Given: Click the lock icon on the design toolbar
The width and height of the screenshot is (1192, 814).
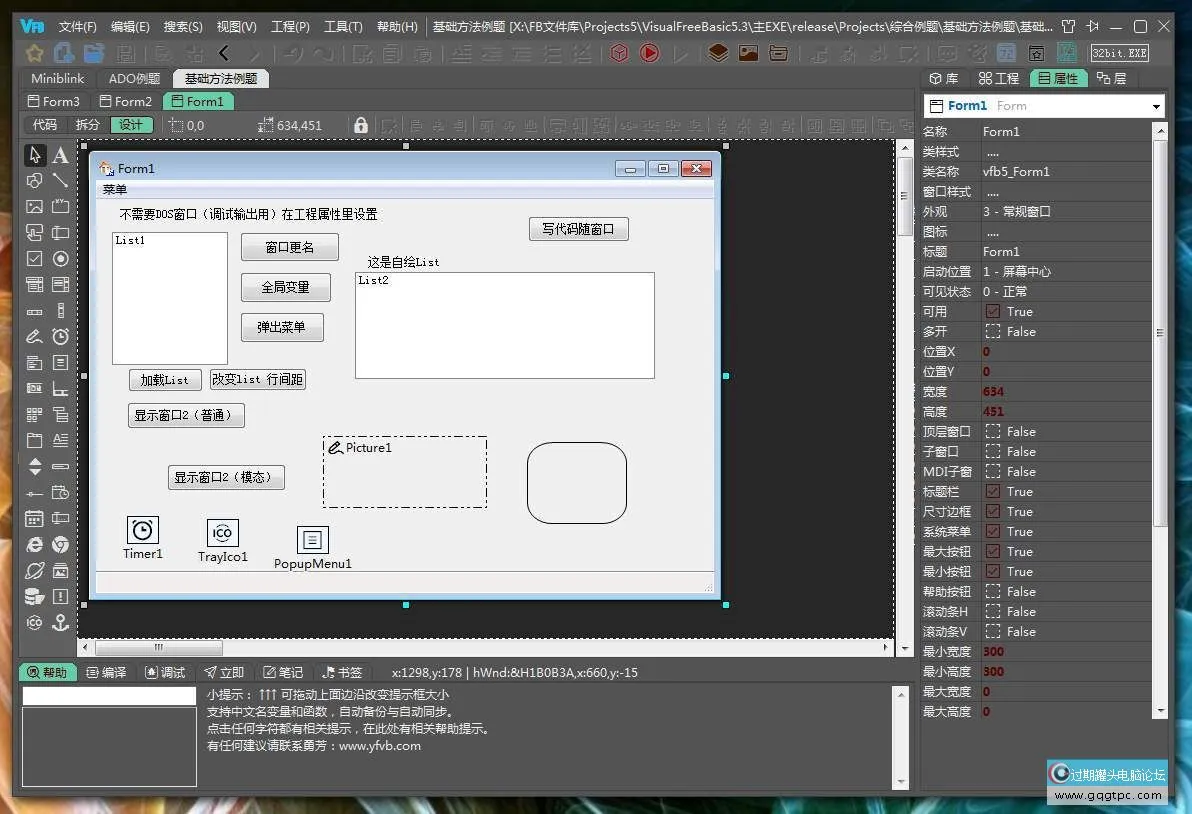Looking at the screenshot, I should click(x=360, y=125).
